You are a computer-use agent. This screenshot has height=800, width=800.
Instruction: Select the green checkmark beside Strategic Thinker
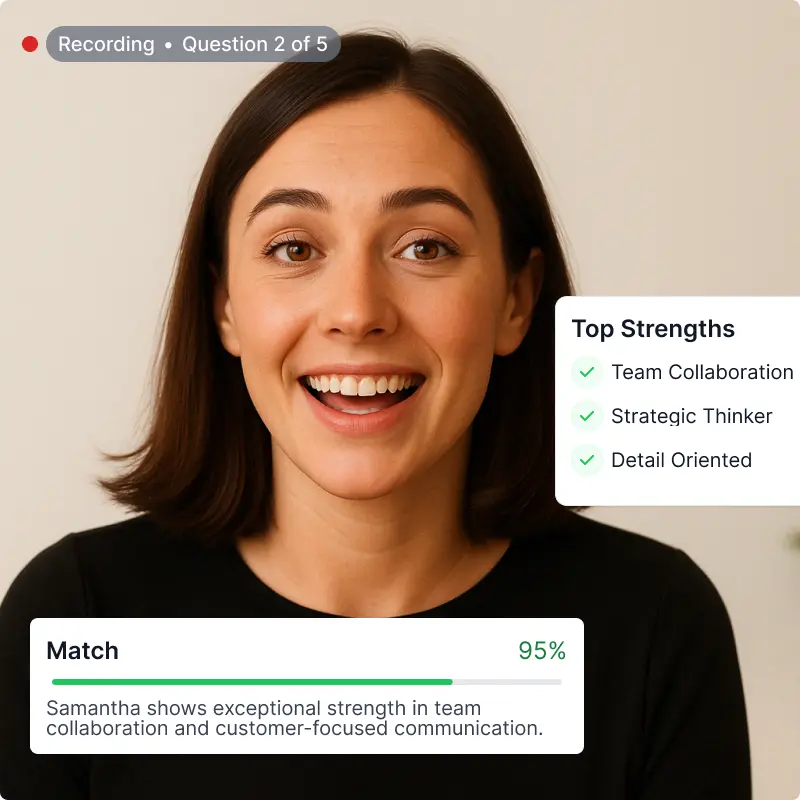point(587,416)
